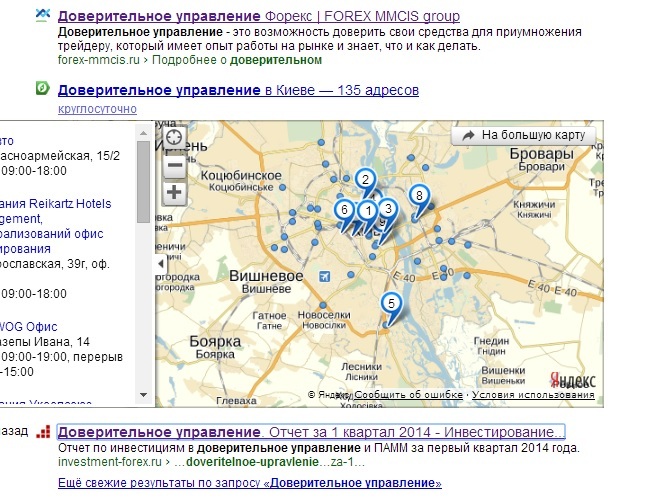The height and width of the screenshot is (502, 662).
Task: Click 'Подробнее о доверительном' breadcrumb link
Action: 237,60
